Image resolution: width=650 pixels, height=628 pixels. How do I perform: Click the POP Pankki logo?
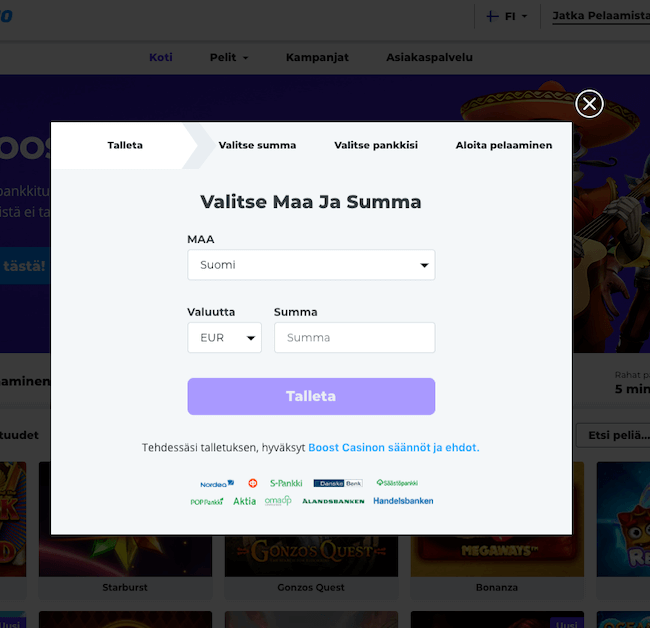click(207, 502)
